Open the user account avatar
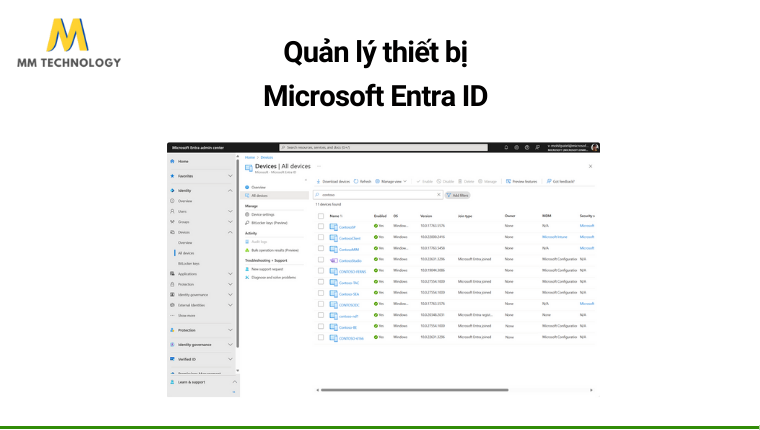 595,147
